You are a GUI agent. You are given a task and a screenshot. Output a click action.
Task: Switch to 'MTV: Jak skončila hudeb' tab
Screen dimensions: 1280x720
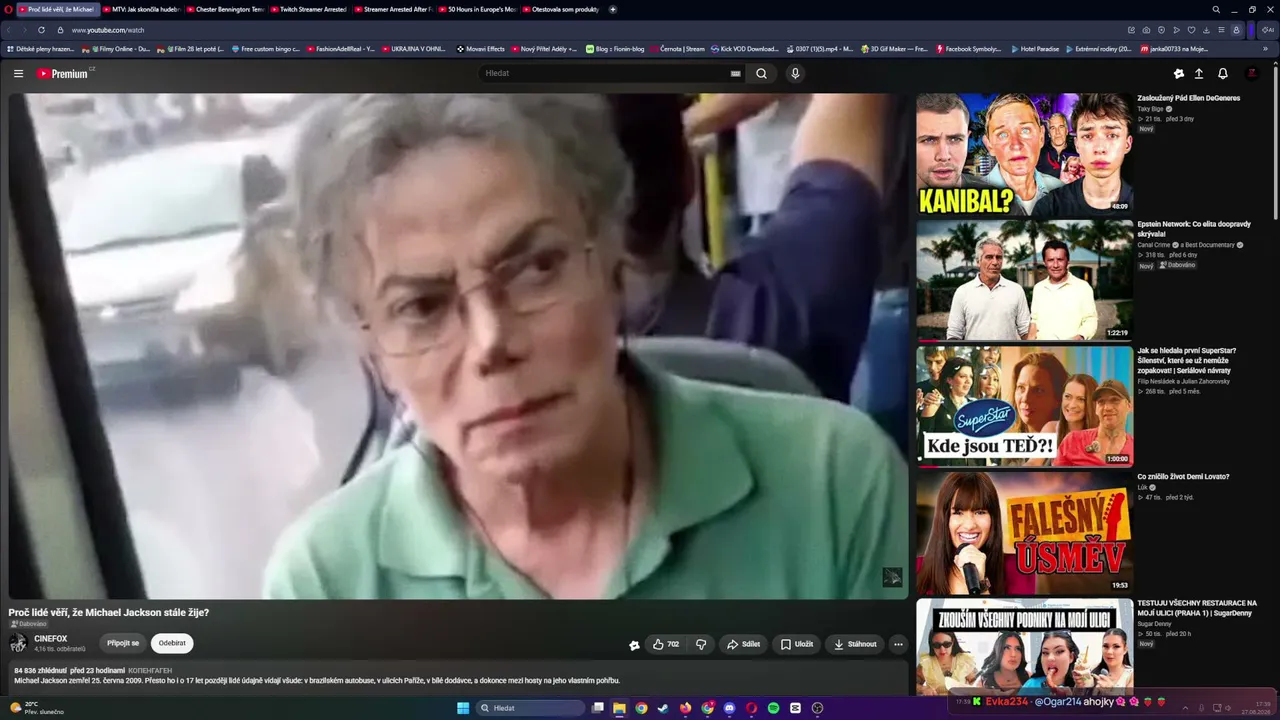[x=140, y=9]
